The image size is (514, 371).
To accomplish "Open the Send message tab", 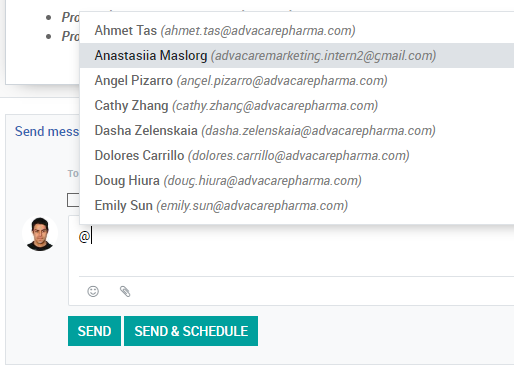I will 47,131.
